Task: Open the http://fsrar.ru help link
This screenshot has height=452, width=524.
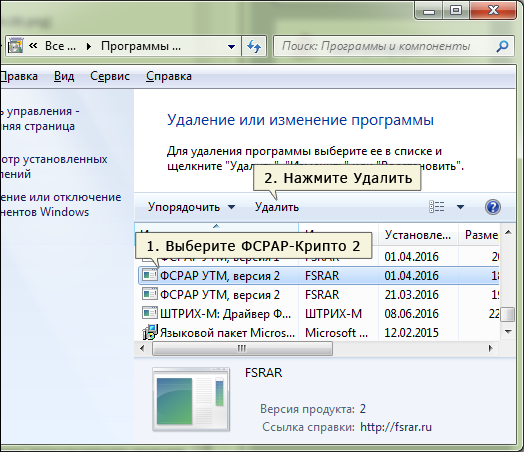Action: click(396, 427)
